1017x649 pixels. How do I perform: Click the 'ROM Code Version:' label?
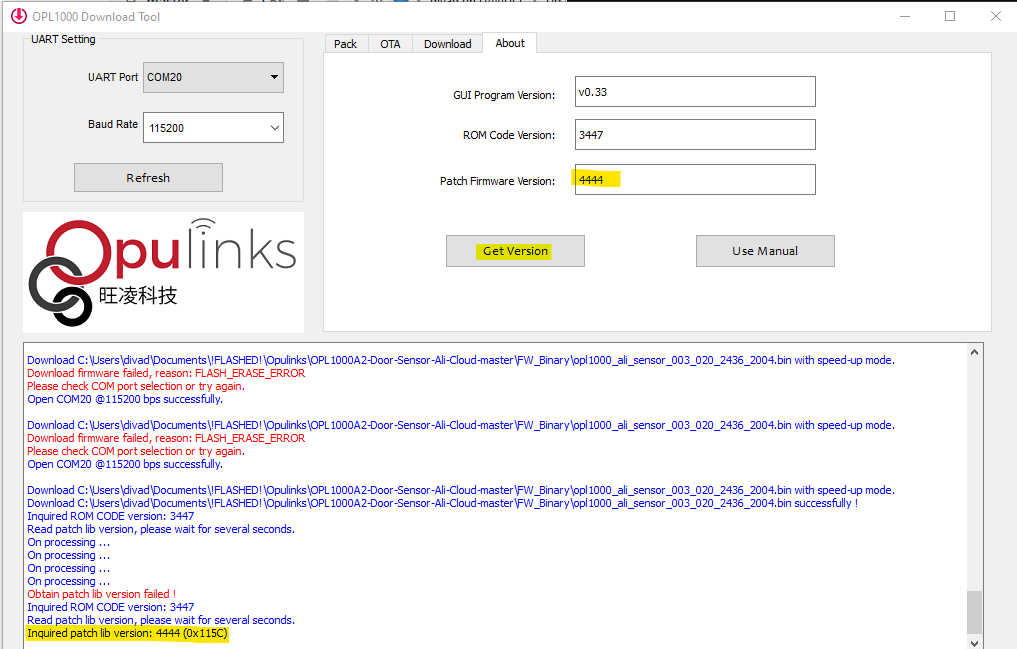[x=508, y=135]
